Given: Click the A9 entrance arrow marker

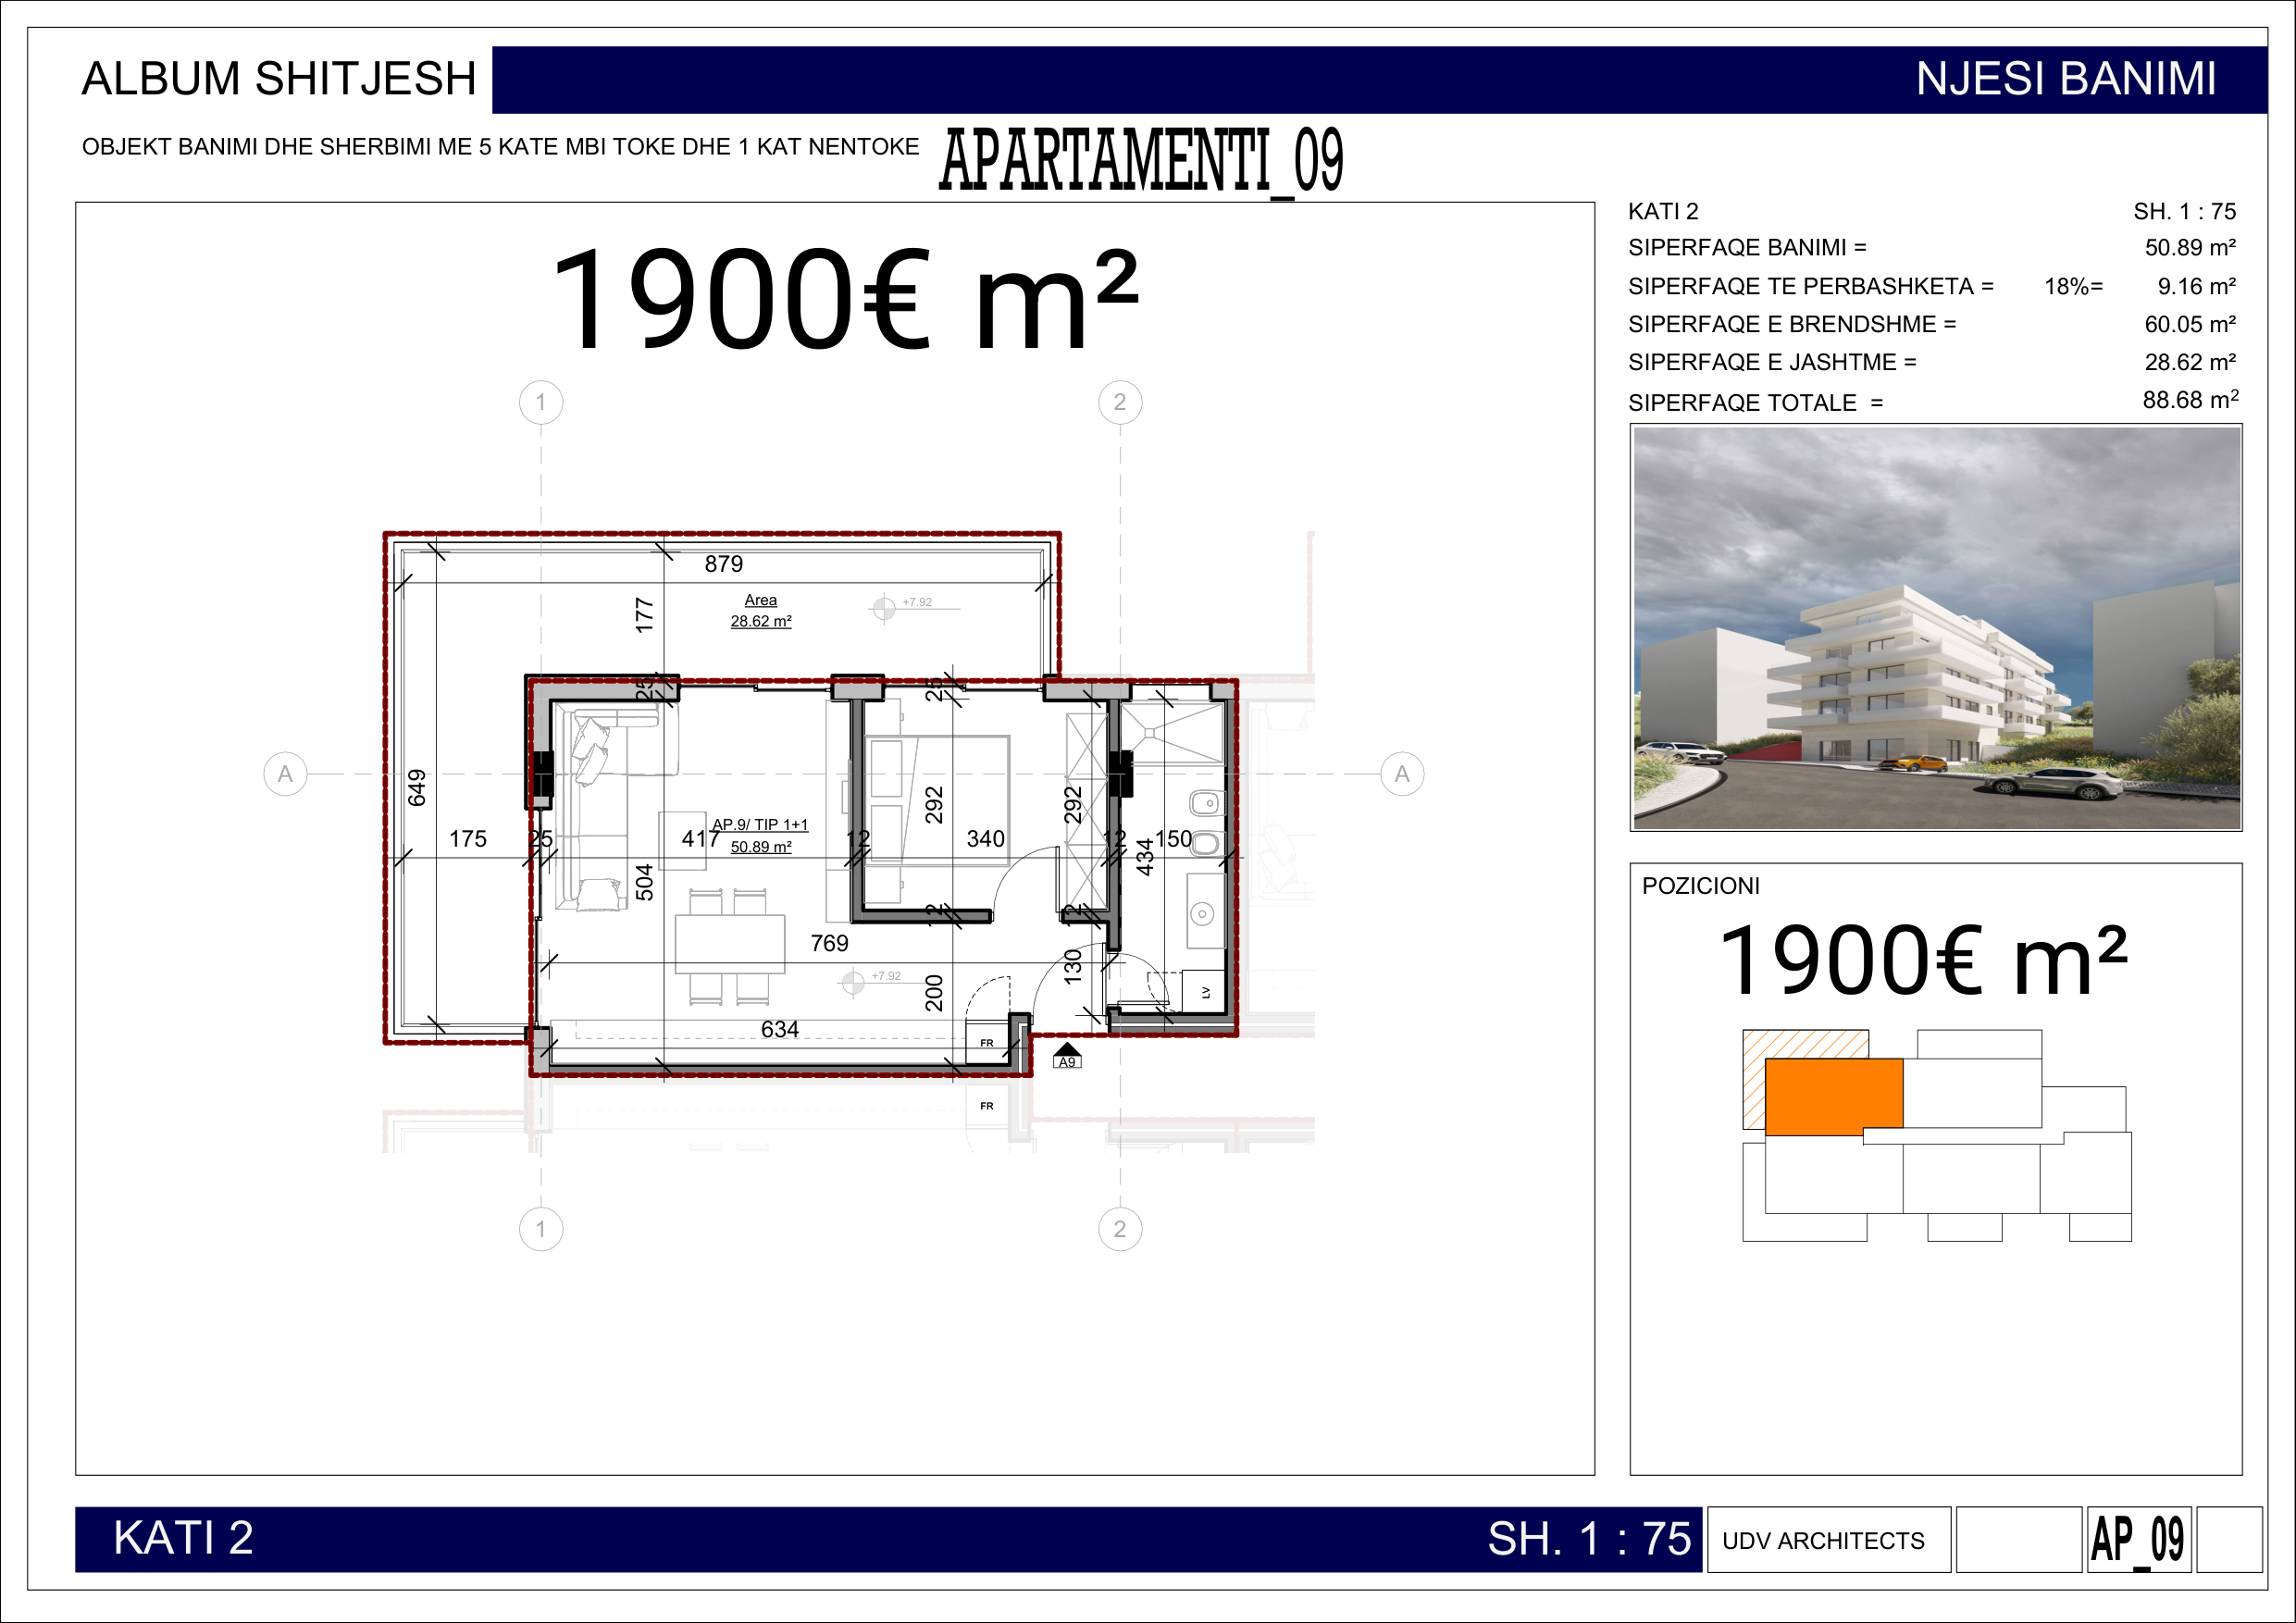Looking at the screenshot, I should pyautogui.click(x=1067, y=1055).
